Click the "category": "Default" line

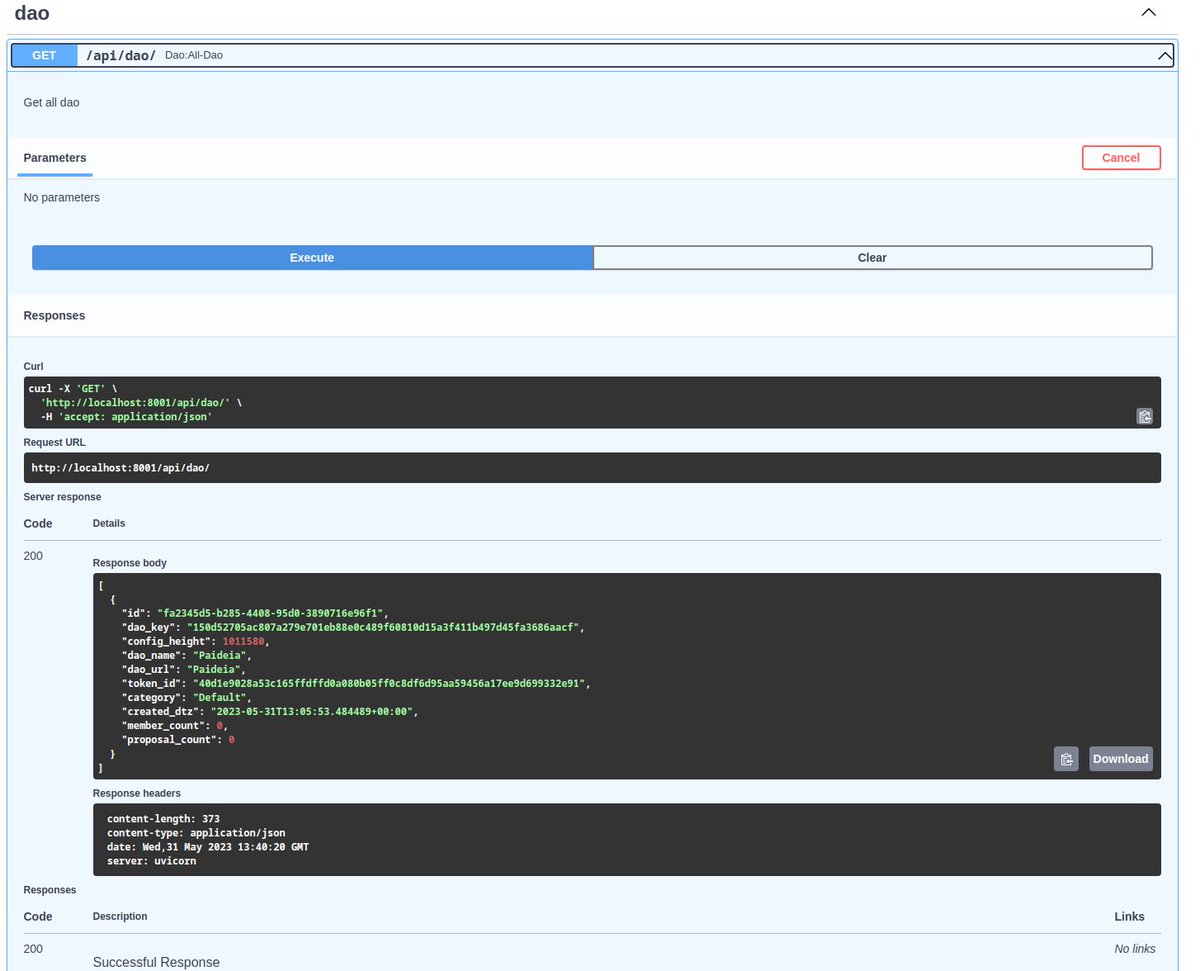tap(187, 698)
